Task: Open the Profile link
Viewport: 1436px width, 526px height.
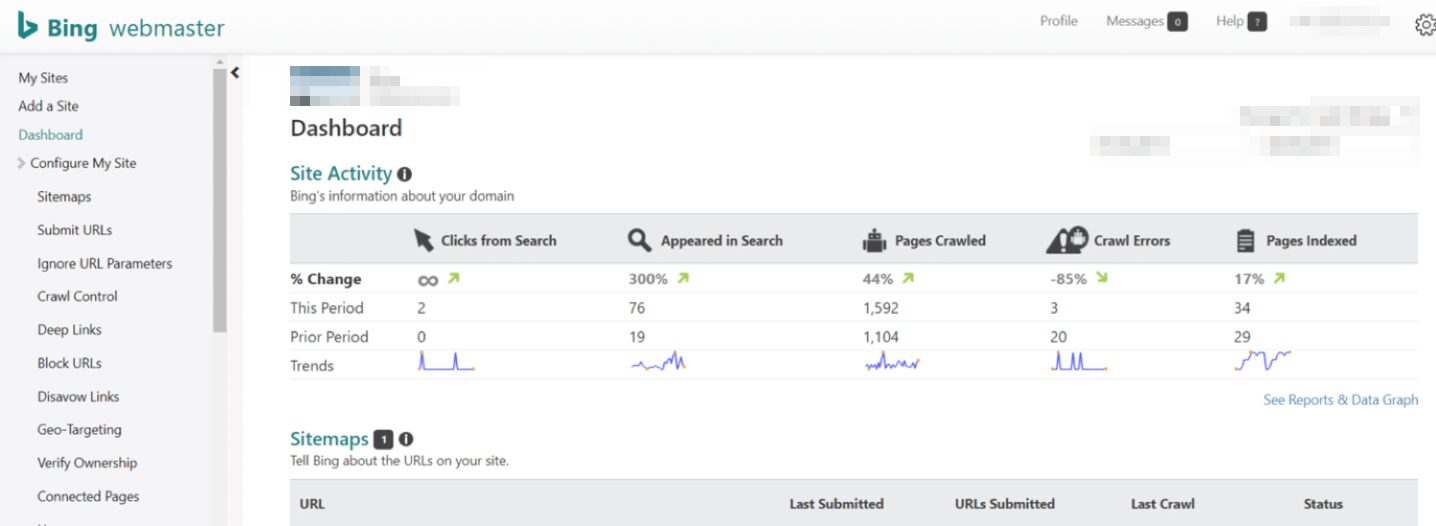Action: pyautogui.click(x=1059, y=21)
